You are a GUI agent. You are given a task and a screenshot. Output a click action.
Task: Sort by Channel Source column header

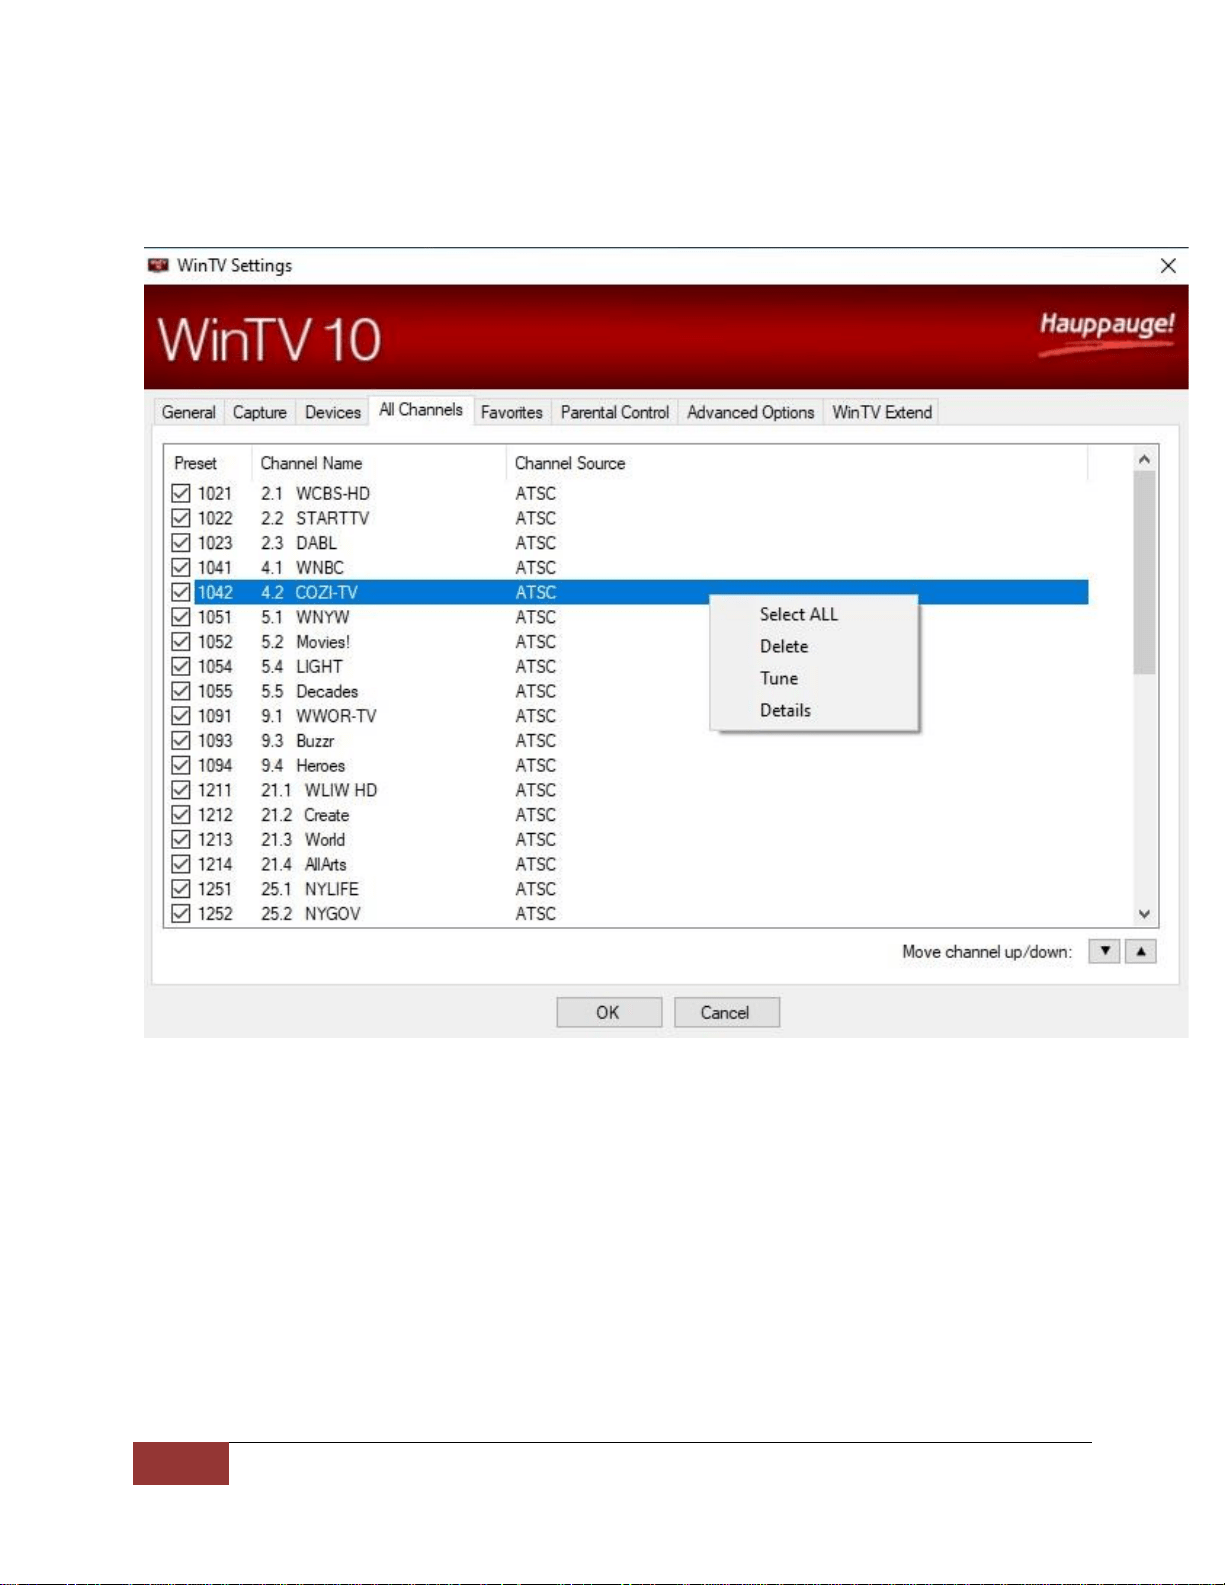tap(796, 463)
